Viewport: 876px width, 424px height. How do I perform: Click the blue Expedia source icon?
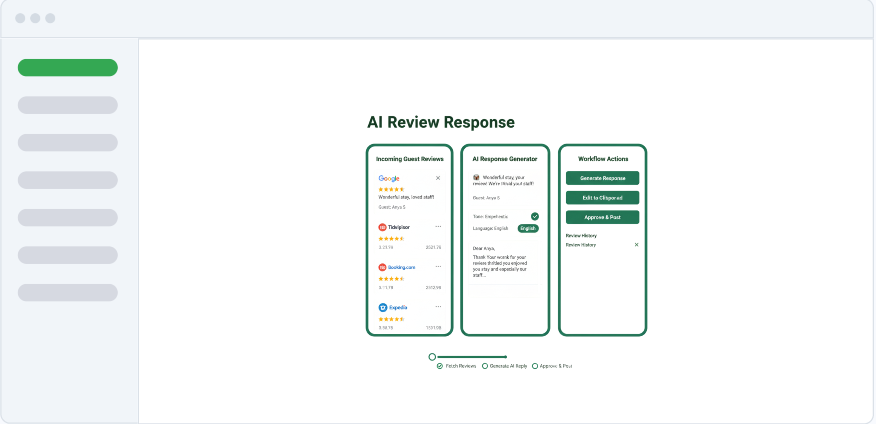pos(382,307)
